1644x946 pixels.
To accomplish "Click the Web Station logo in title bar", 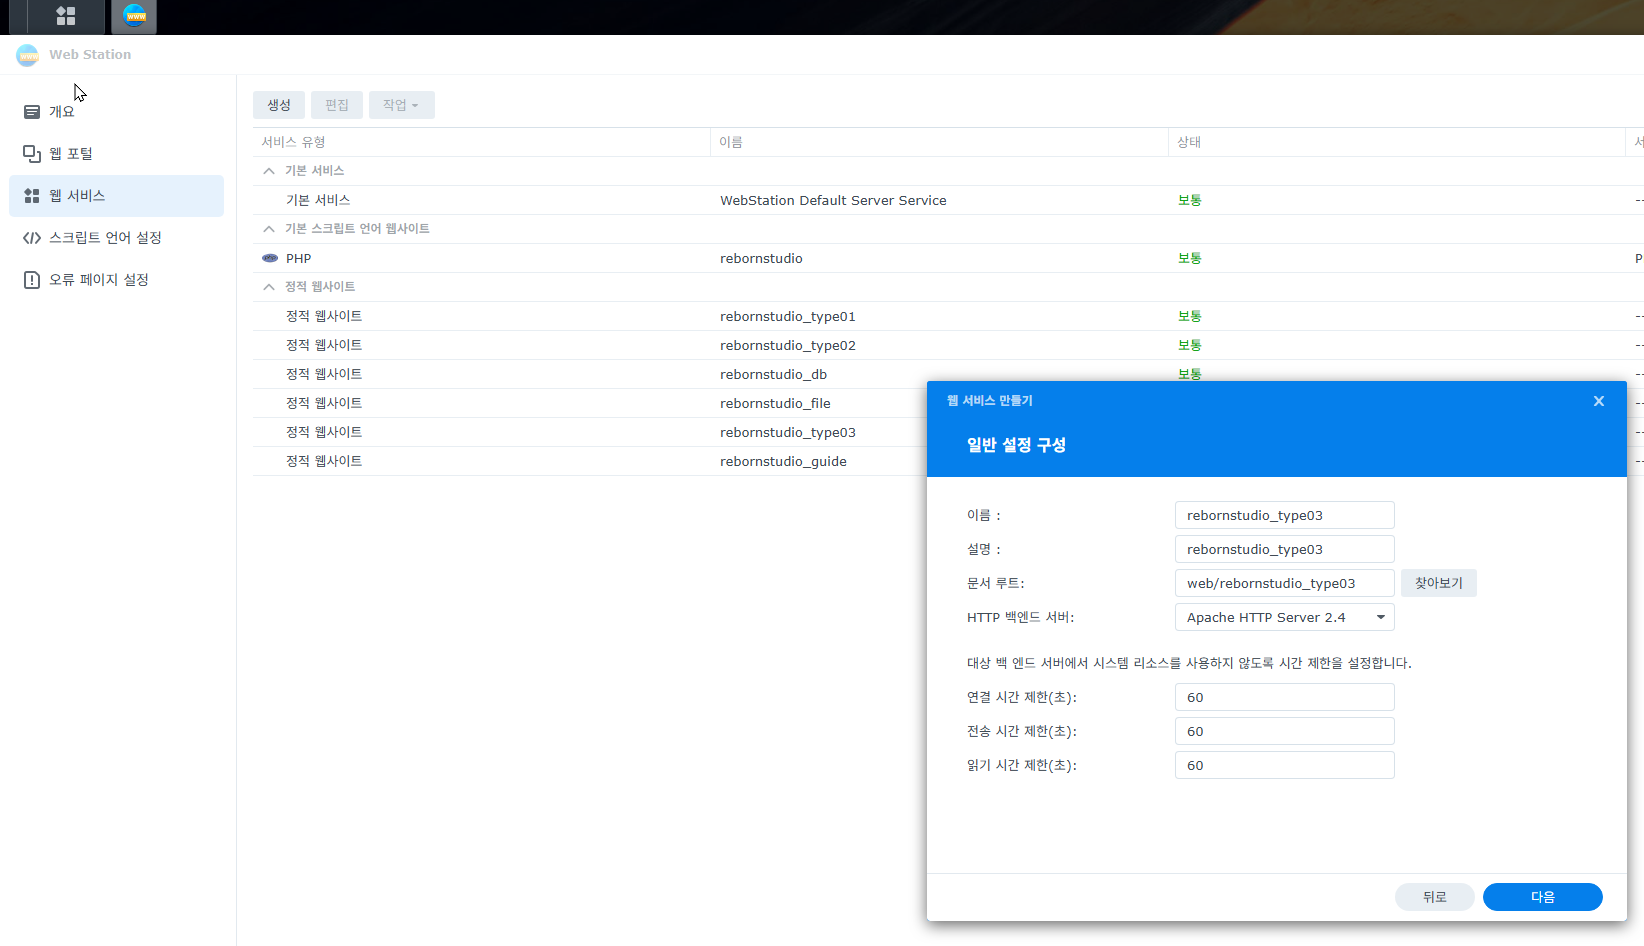I will point(28,55).
